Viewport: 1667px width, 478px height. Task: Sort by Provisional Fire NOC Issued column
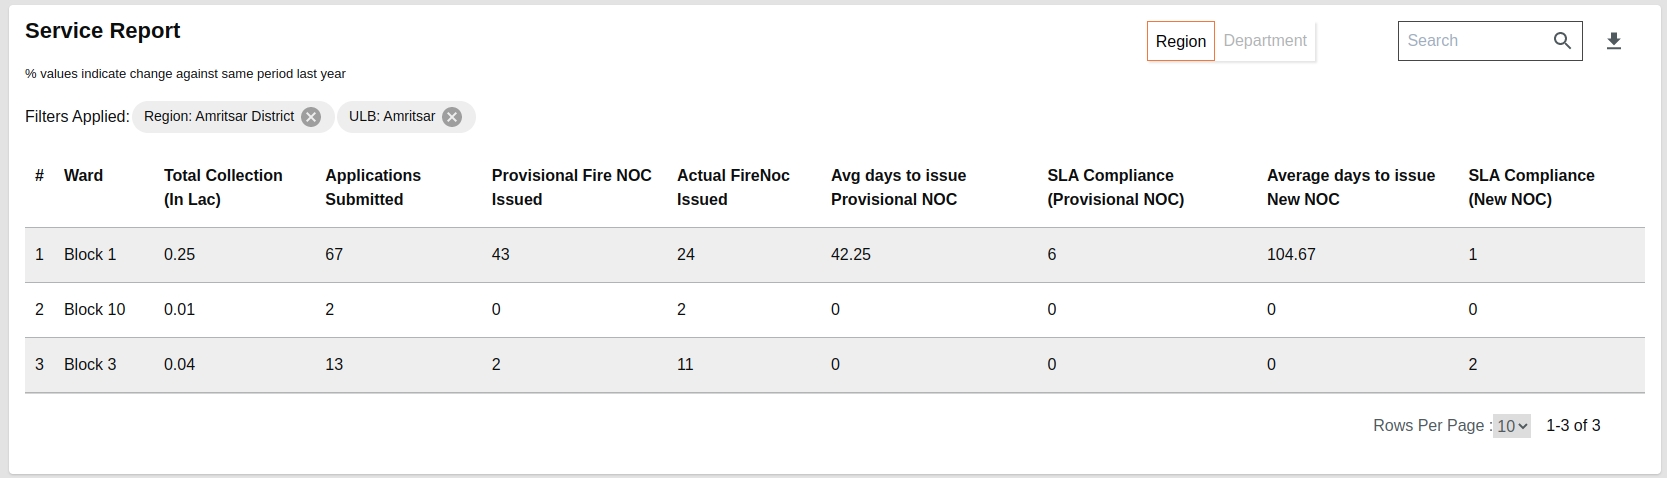[x=571, y=187]
